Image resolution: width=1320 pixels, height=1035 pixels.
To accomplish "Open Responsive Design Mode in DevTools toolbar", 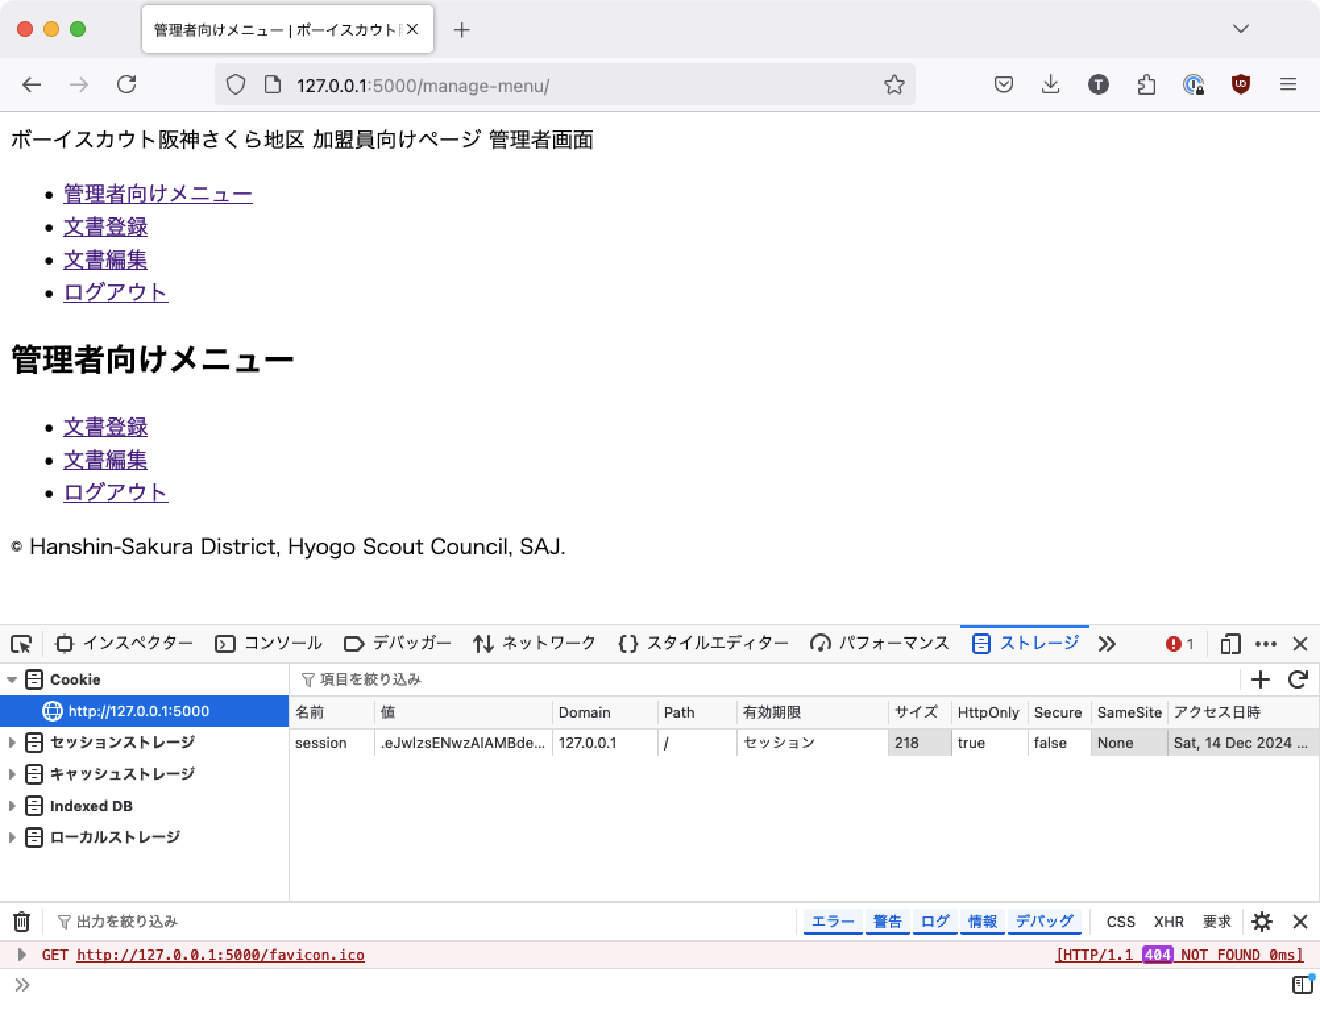I will (1229, 643).
